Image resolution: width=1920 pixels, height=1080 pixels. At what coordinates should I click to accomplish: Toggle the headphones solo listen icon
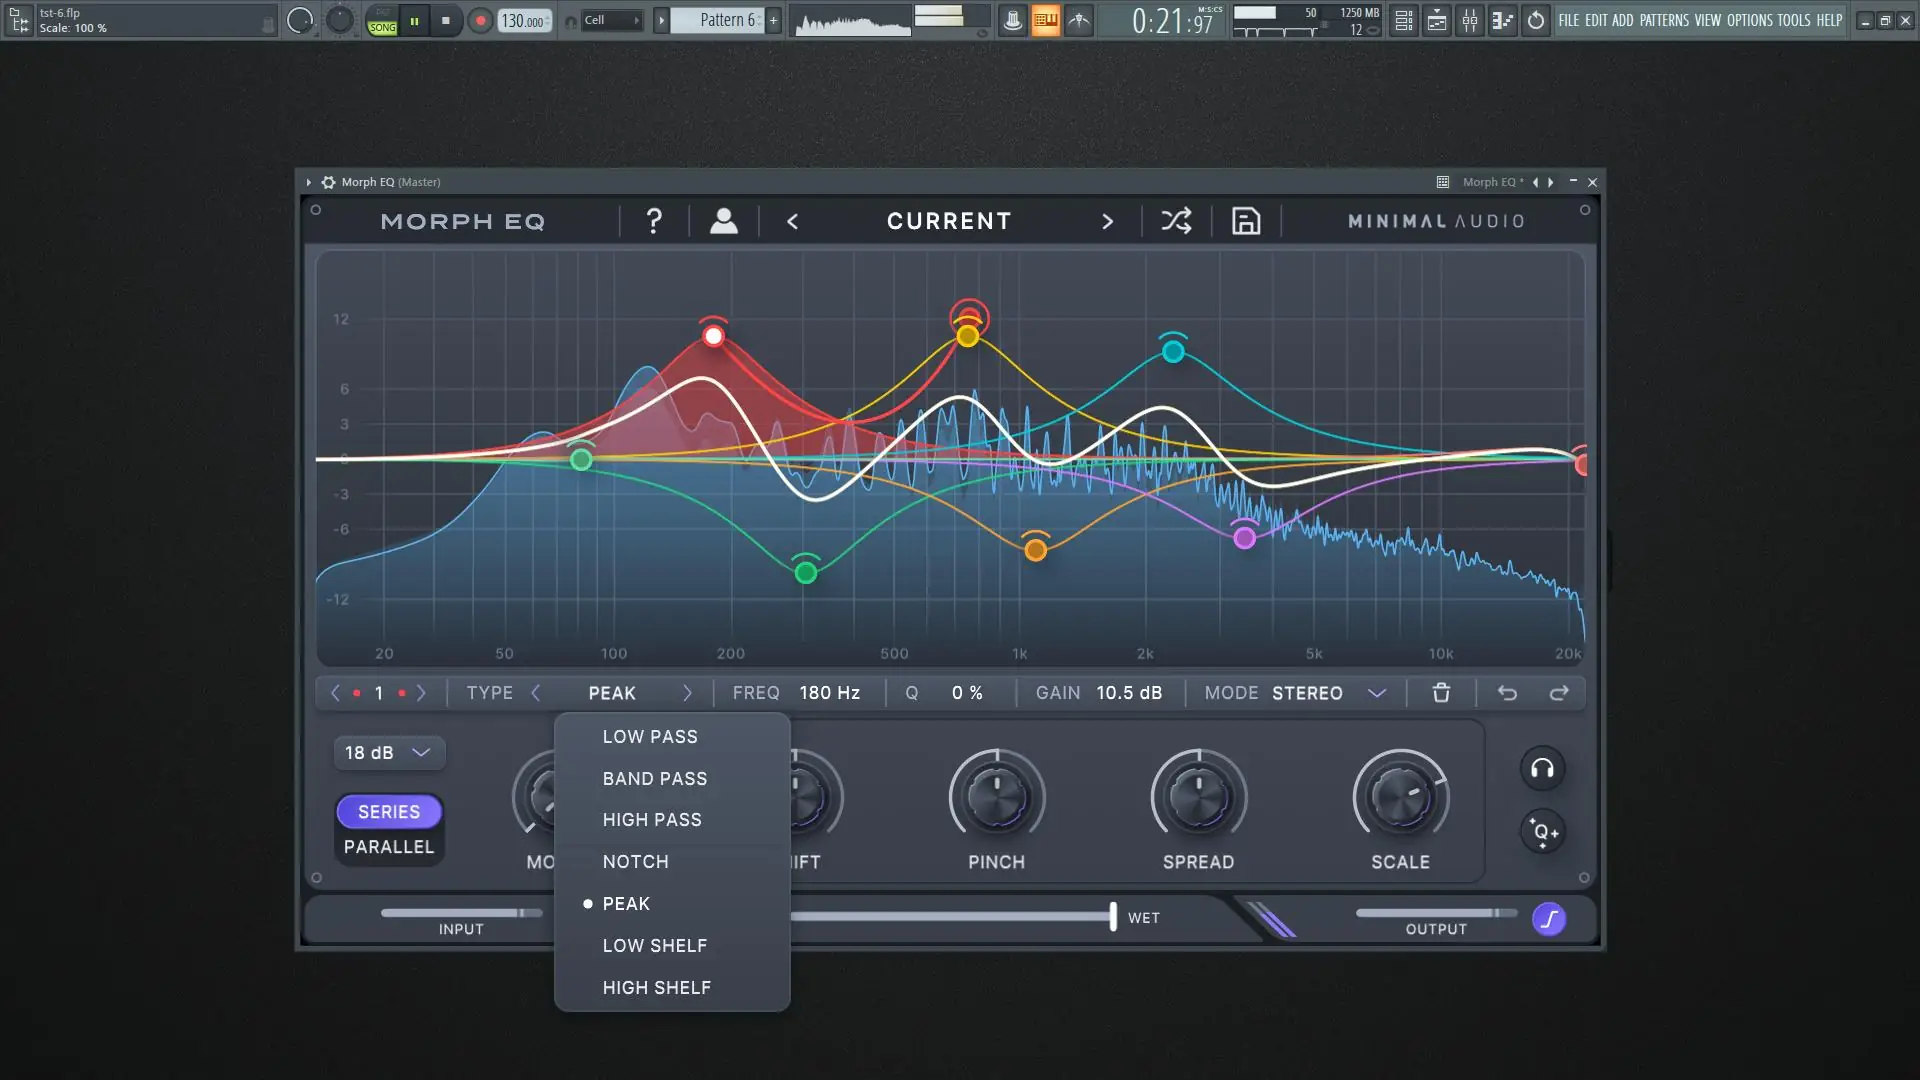1542,769
